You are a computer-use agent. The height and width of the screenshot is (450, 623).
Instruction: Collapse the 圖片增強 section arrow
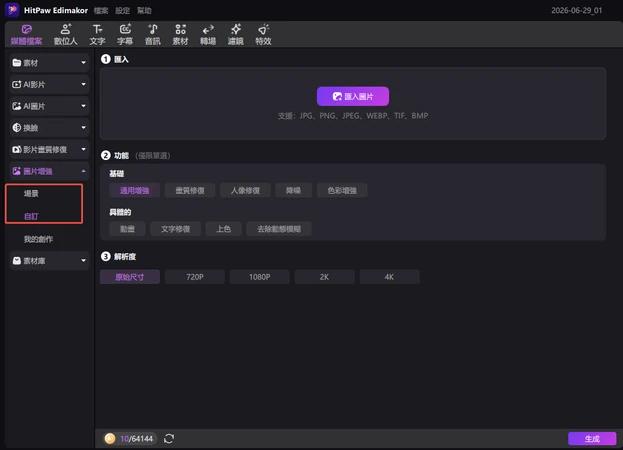(x=83, y=171)
